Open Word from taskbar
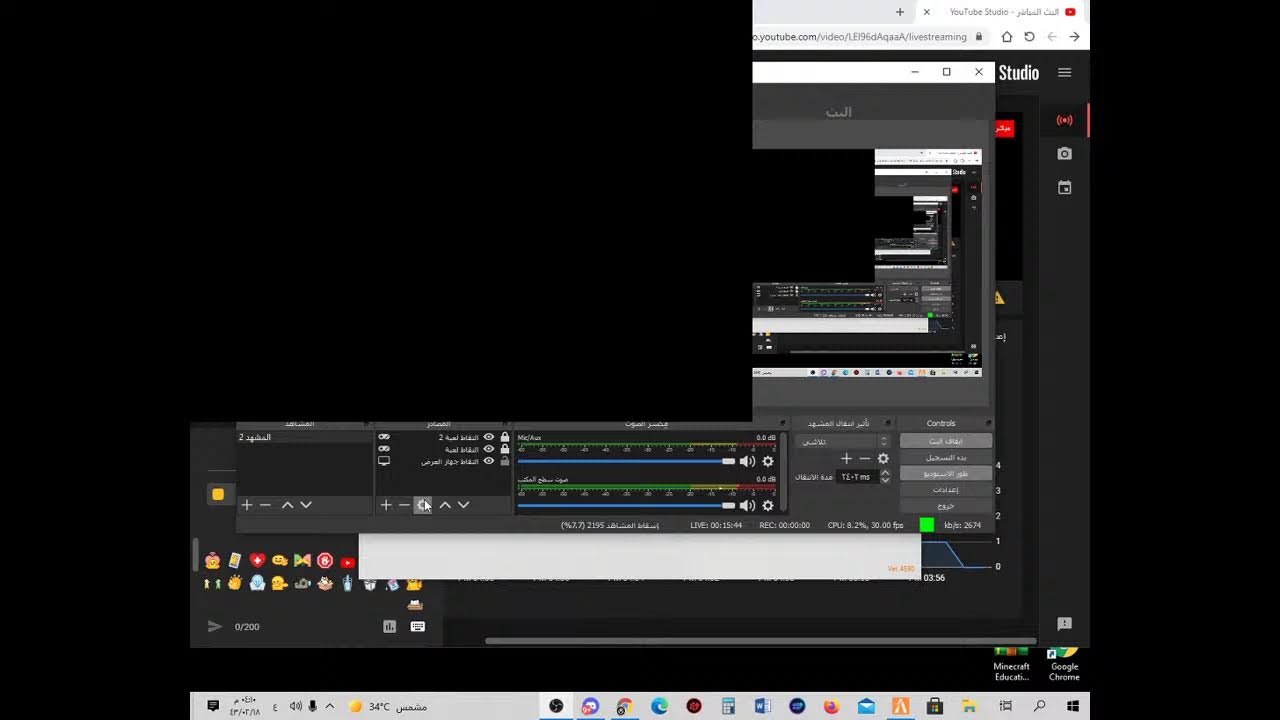Screen dimensions: 1280x720 (x=763, y=706)
